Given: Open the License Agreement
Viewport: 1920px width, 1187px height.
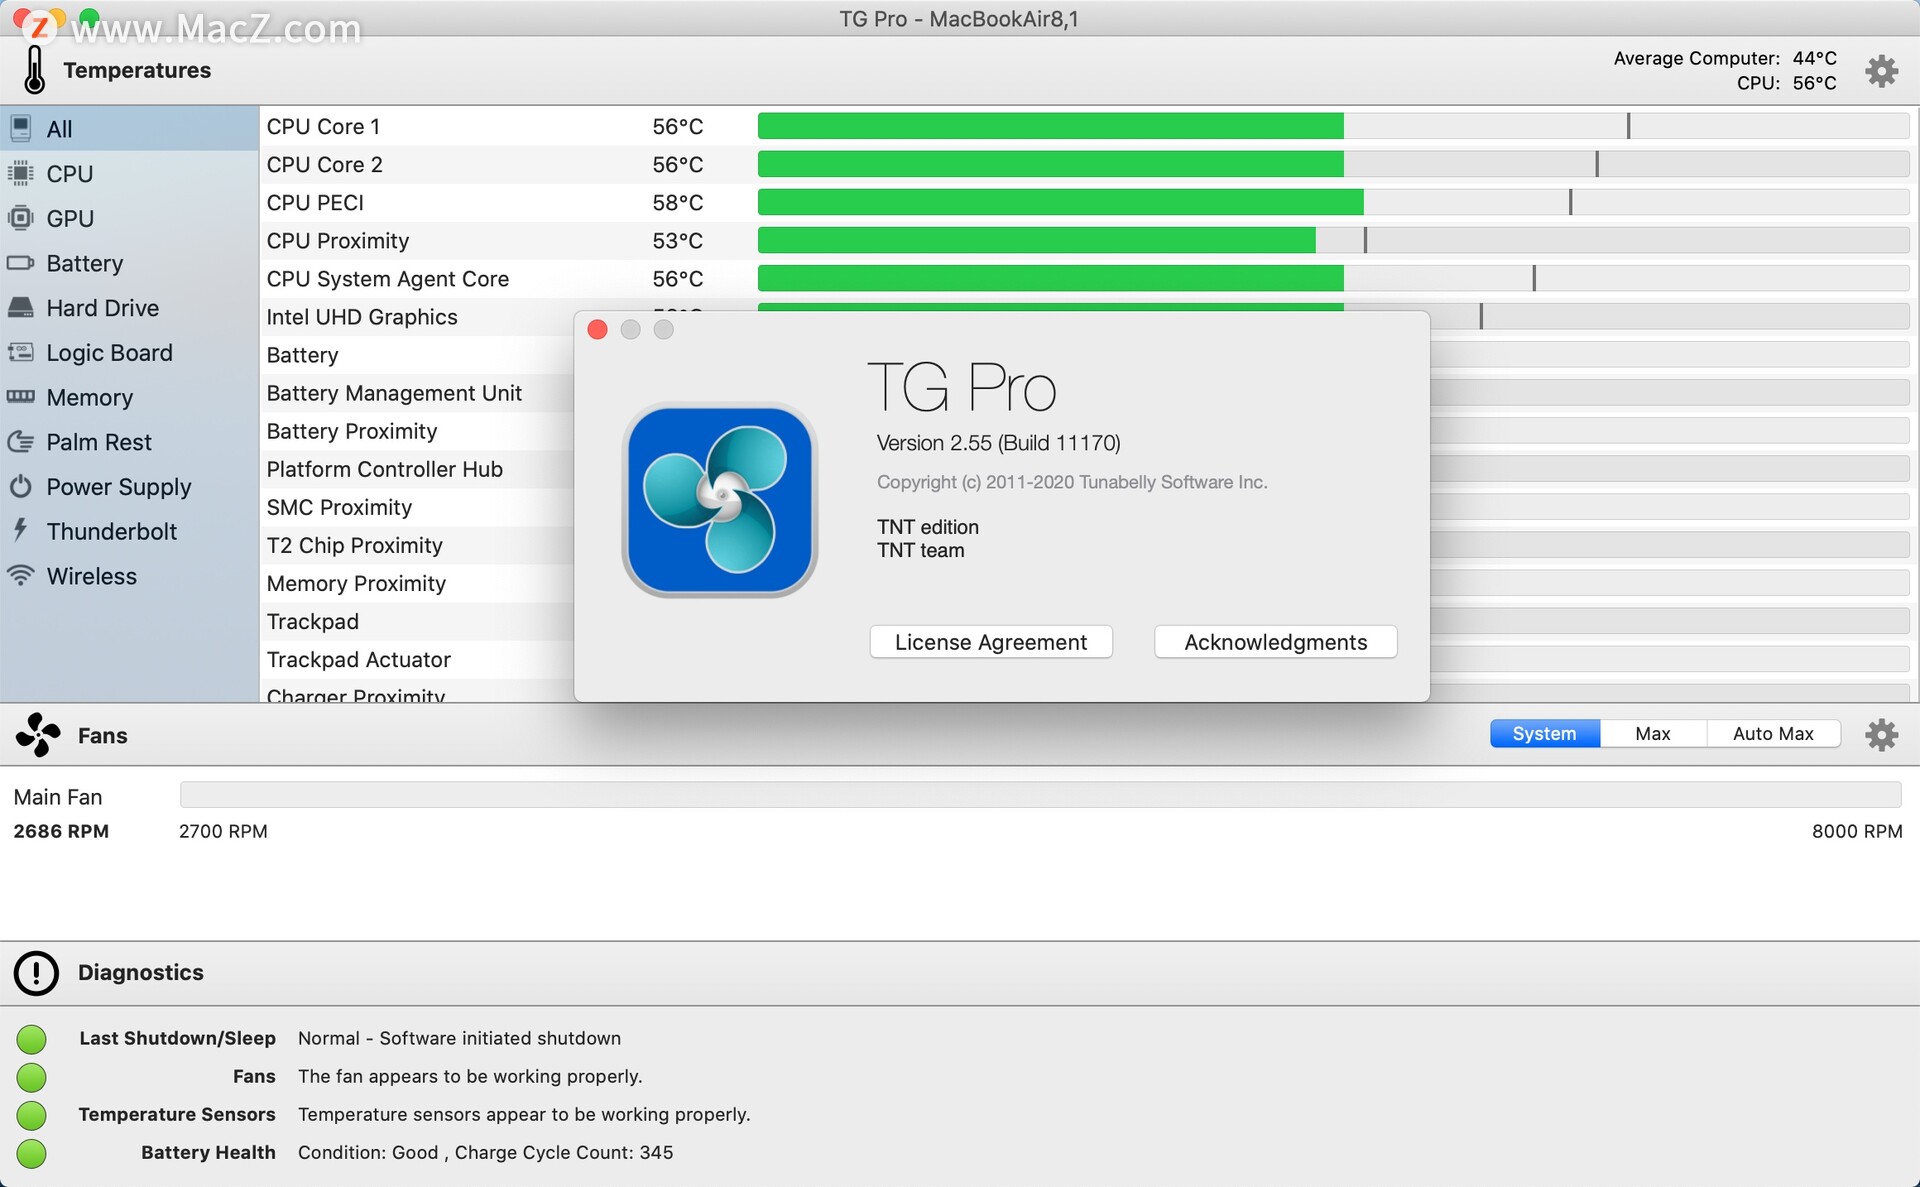Looking at the screenshot, I should (991, 642).
